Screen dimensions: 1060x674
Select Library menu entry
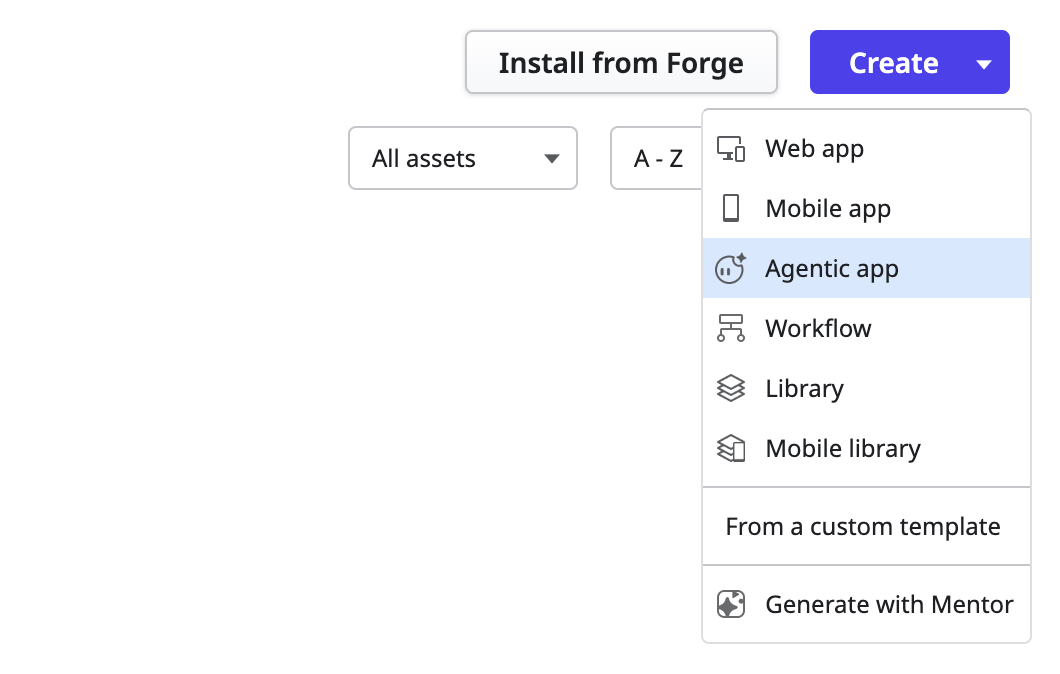(867, 388)
